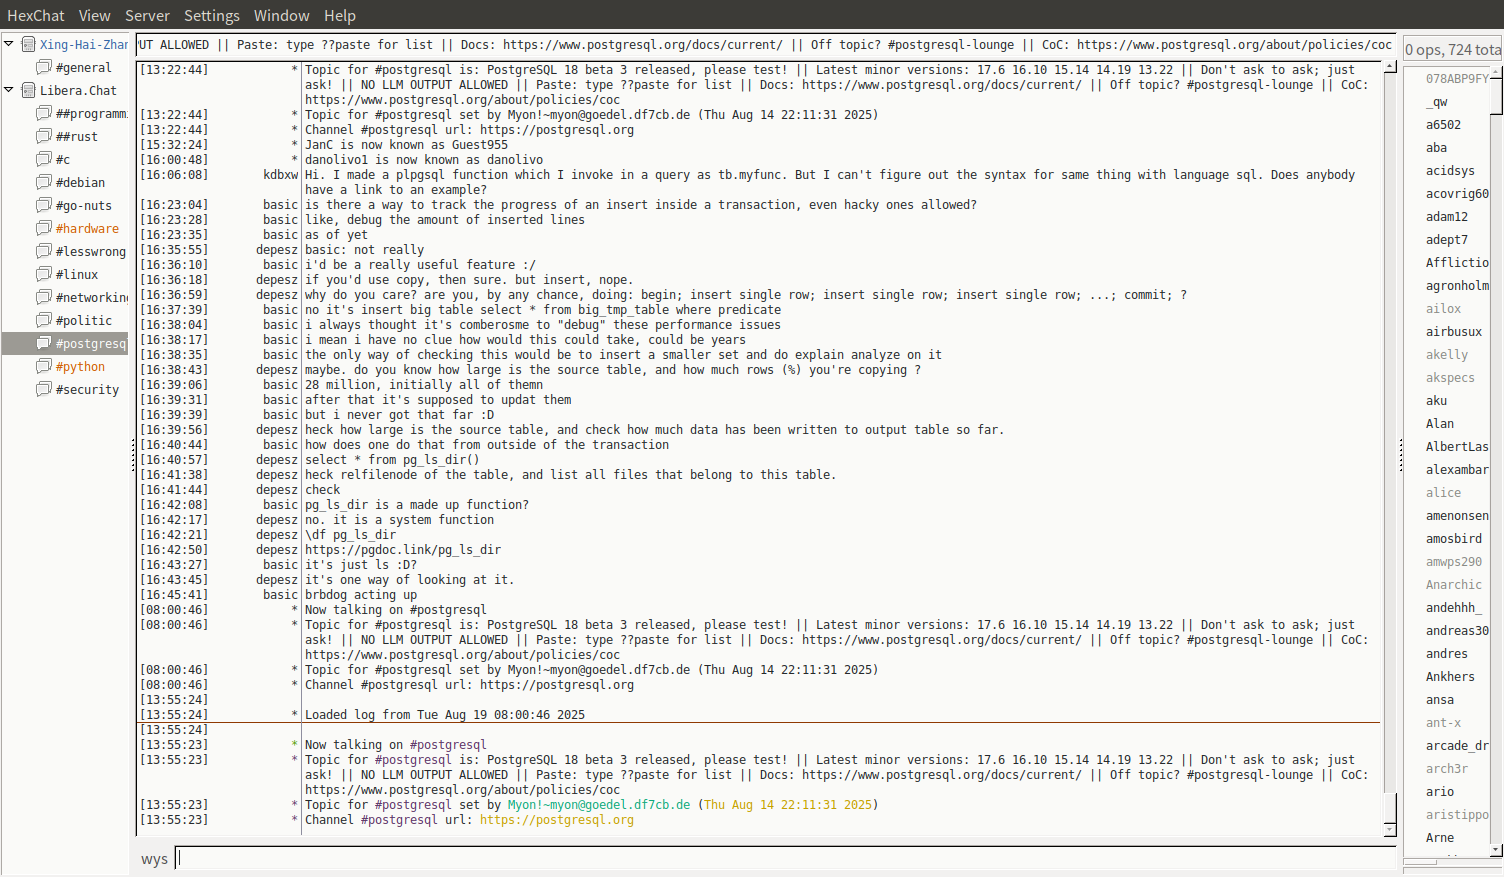This screenshot has height=877, width=1504.
Task: Click the wys nickname button
Action: point(154,859)
